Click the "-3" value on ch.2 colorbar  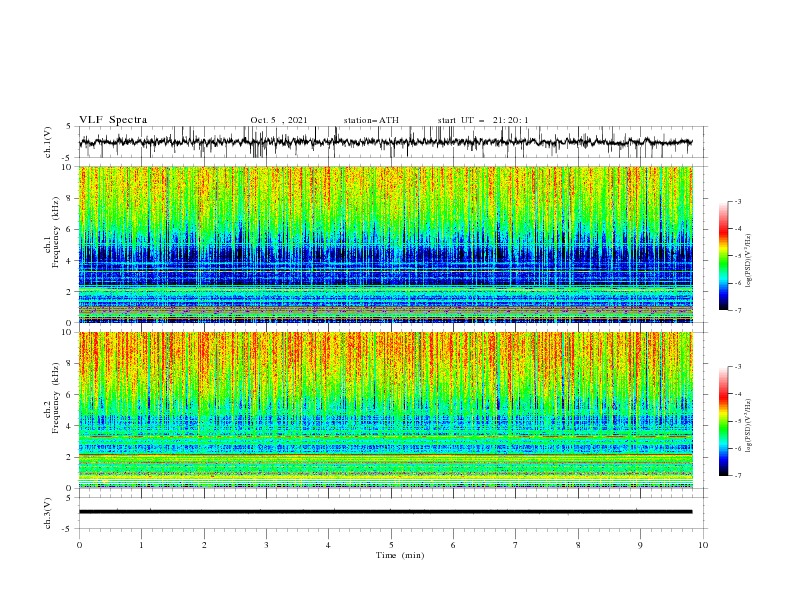(x=738, y=367)
